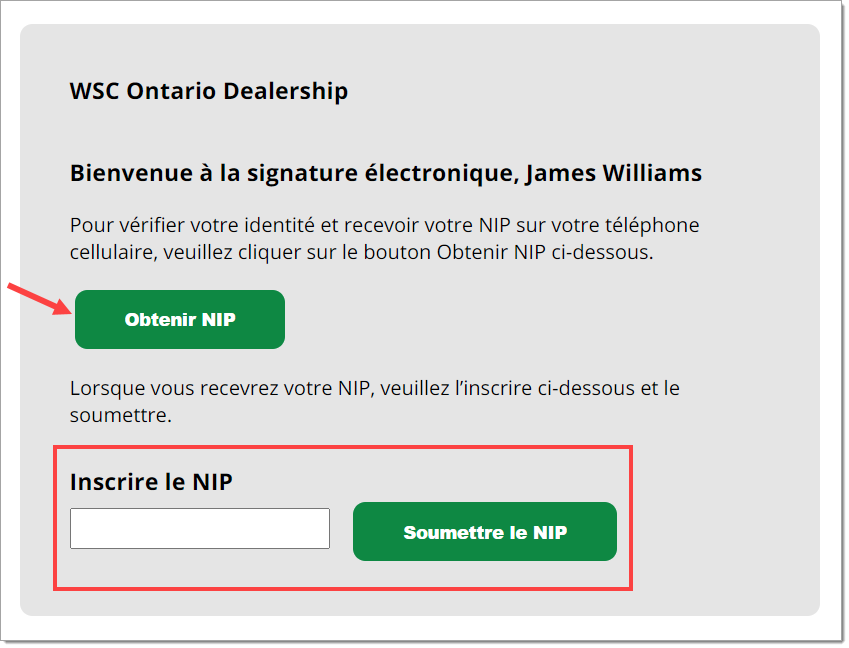
Task: Click the paragraph starting with Pour vérifier votre identité
Action: point(384,238)
